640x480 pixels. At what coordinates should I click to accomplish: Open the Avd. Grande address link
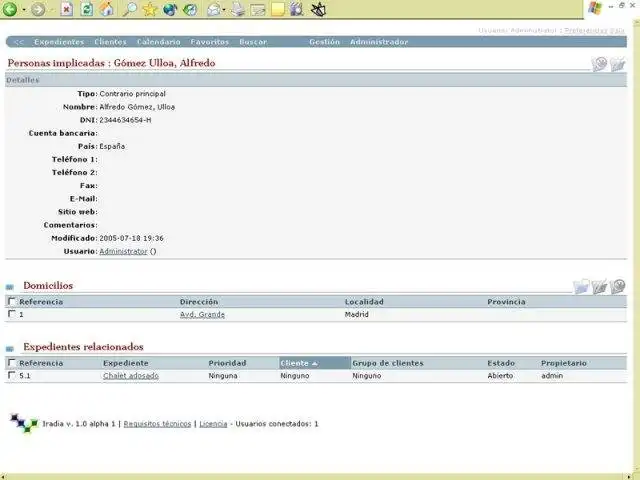click(202, 314)
